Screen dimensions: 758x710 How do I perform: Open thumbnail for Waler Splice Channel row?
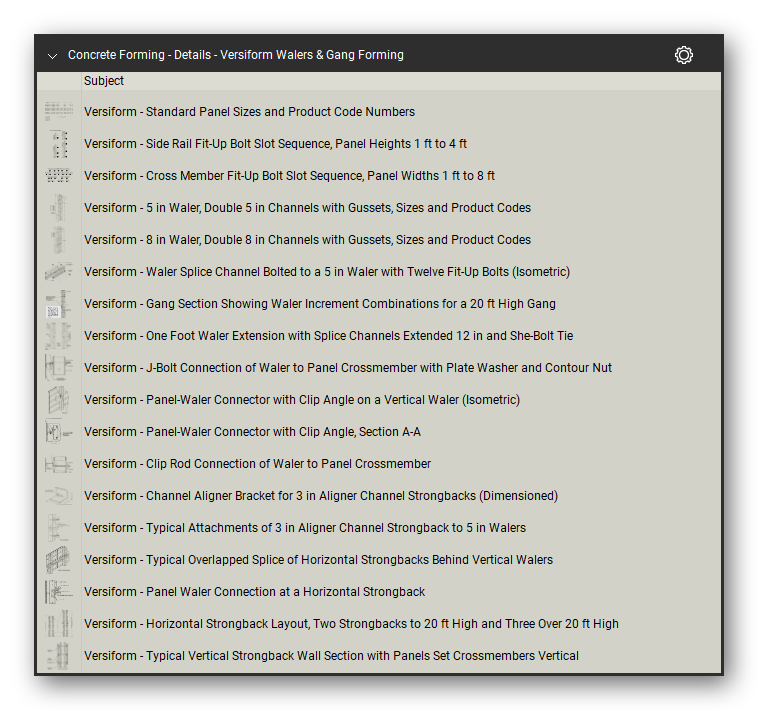[x=59, y=272]
